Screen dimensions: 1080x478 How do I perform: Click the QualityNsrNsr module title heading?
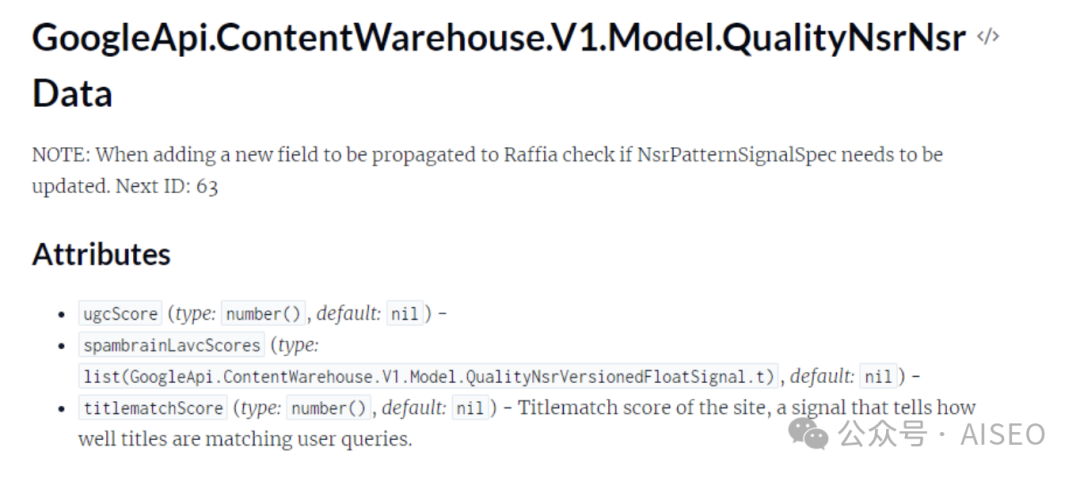point(499,39)
